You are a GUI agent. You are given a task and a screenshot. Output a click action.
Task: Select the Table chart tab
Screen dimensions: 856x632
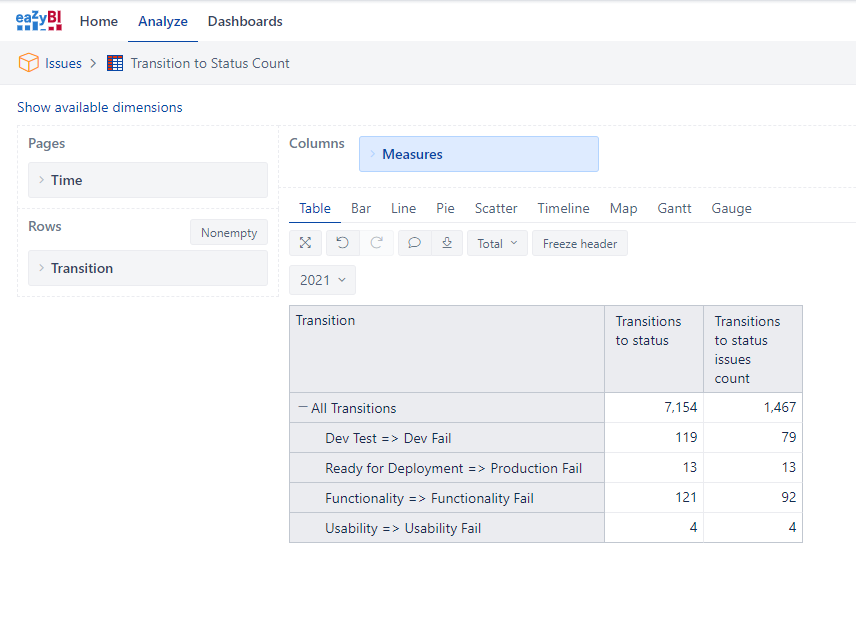click(315, 208)
